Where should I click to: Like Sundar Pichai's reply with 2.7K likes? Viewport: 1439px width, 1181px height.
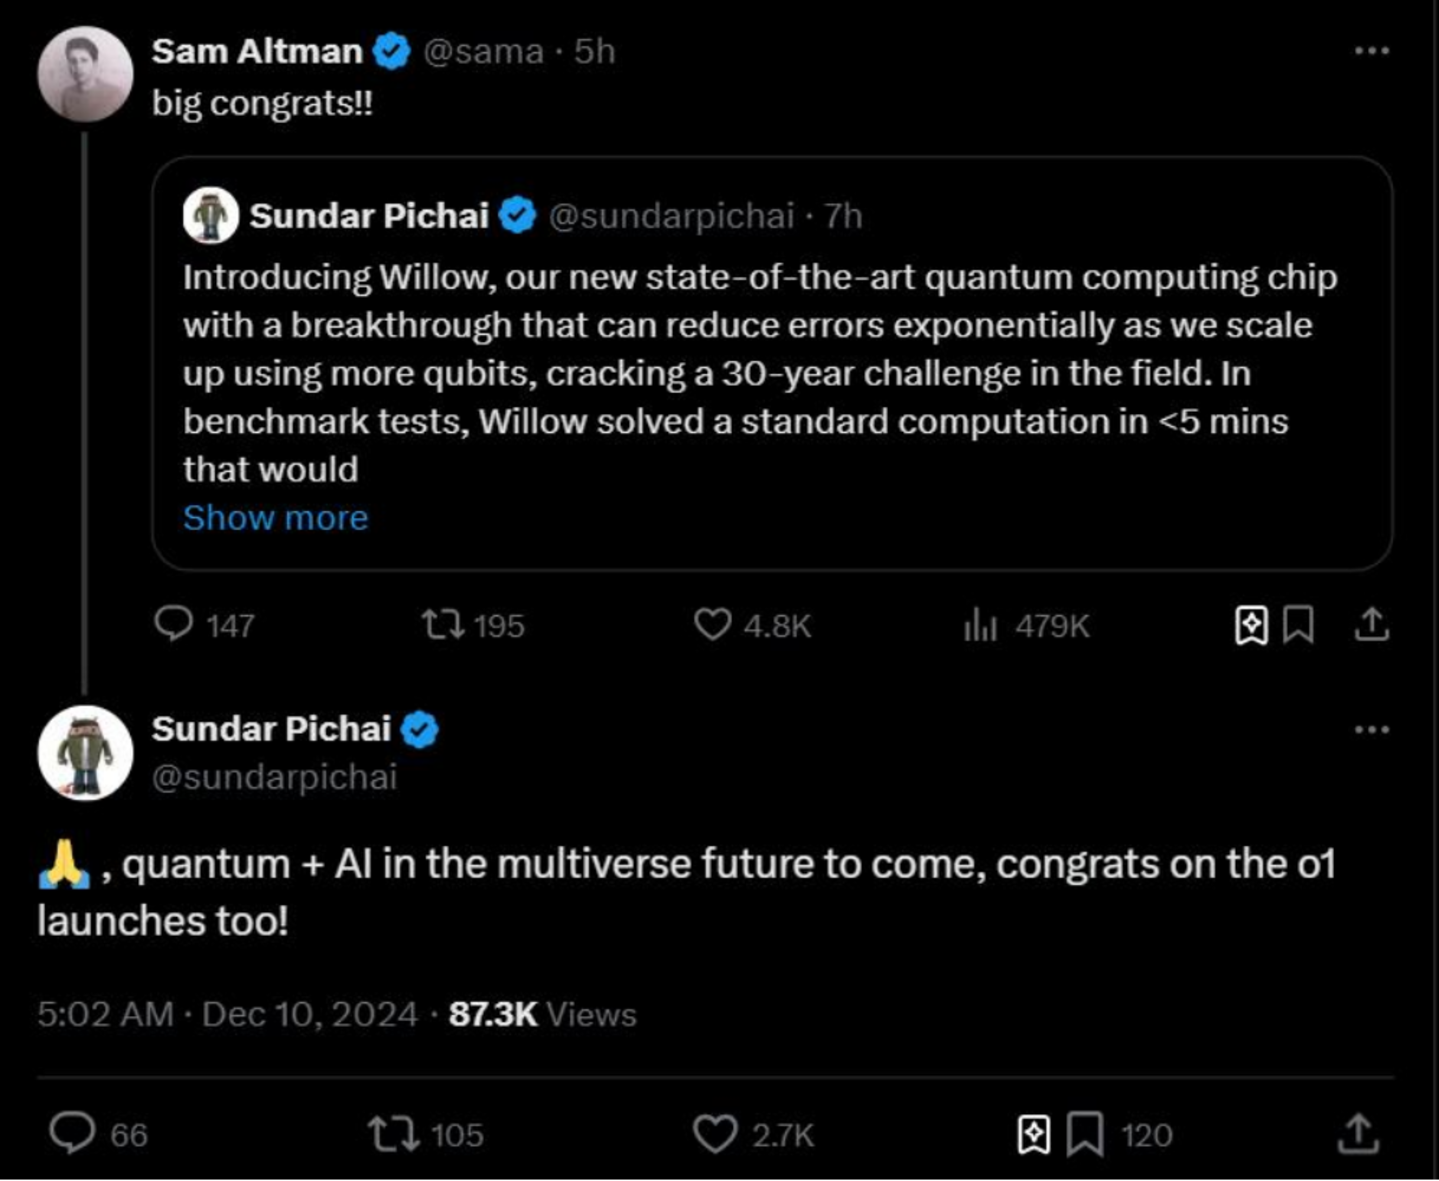click(714, 1135)
